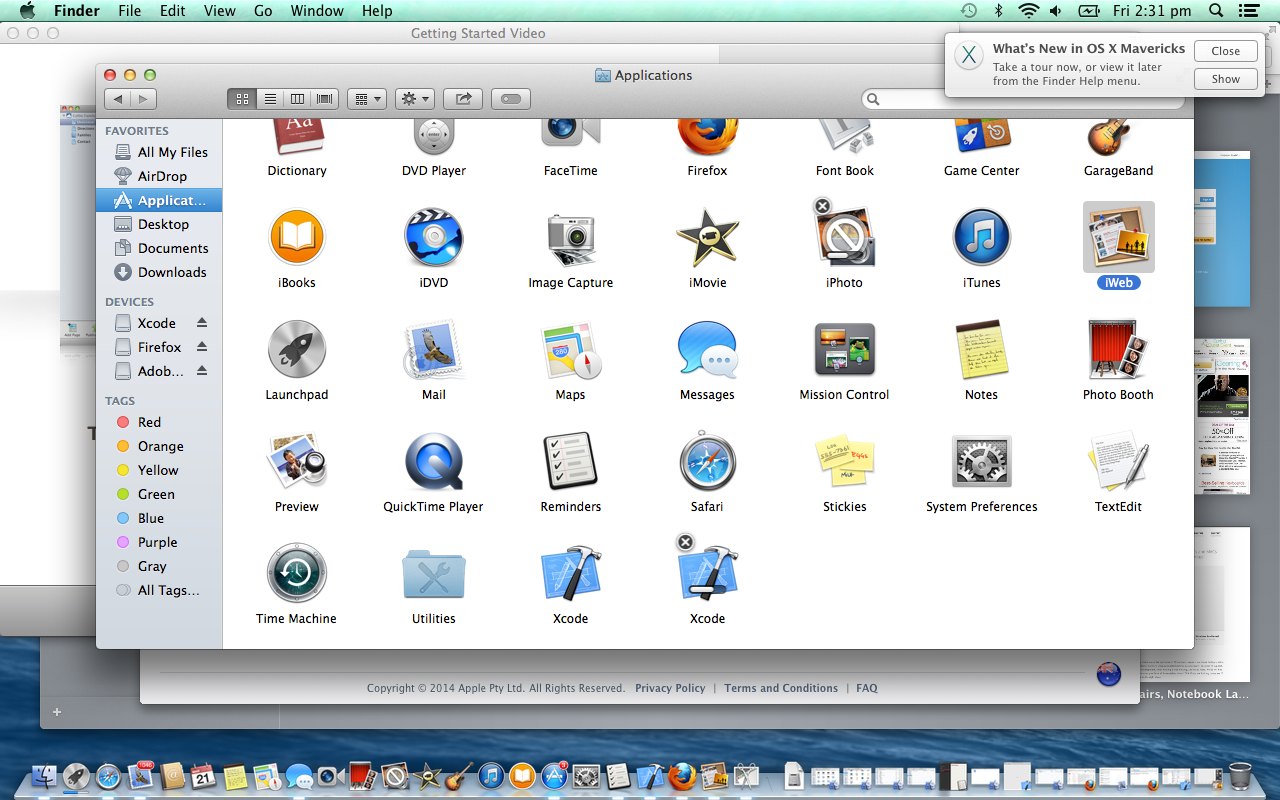
Task: Select the TextEdit application icon
Action: pyautogui.click(x=1118, y=461)
